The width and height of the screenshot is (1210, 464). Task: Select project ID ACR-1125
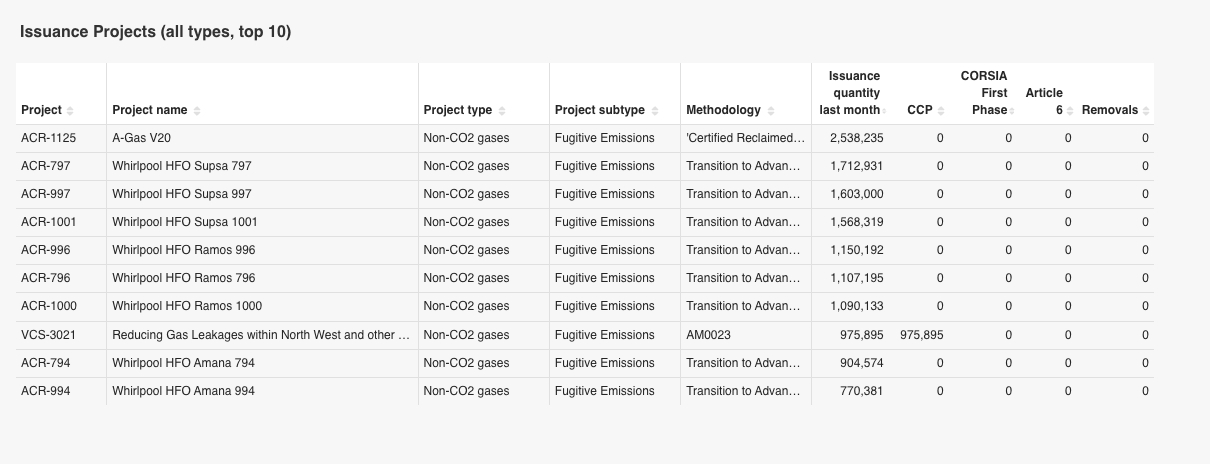[x=49, y=138]
